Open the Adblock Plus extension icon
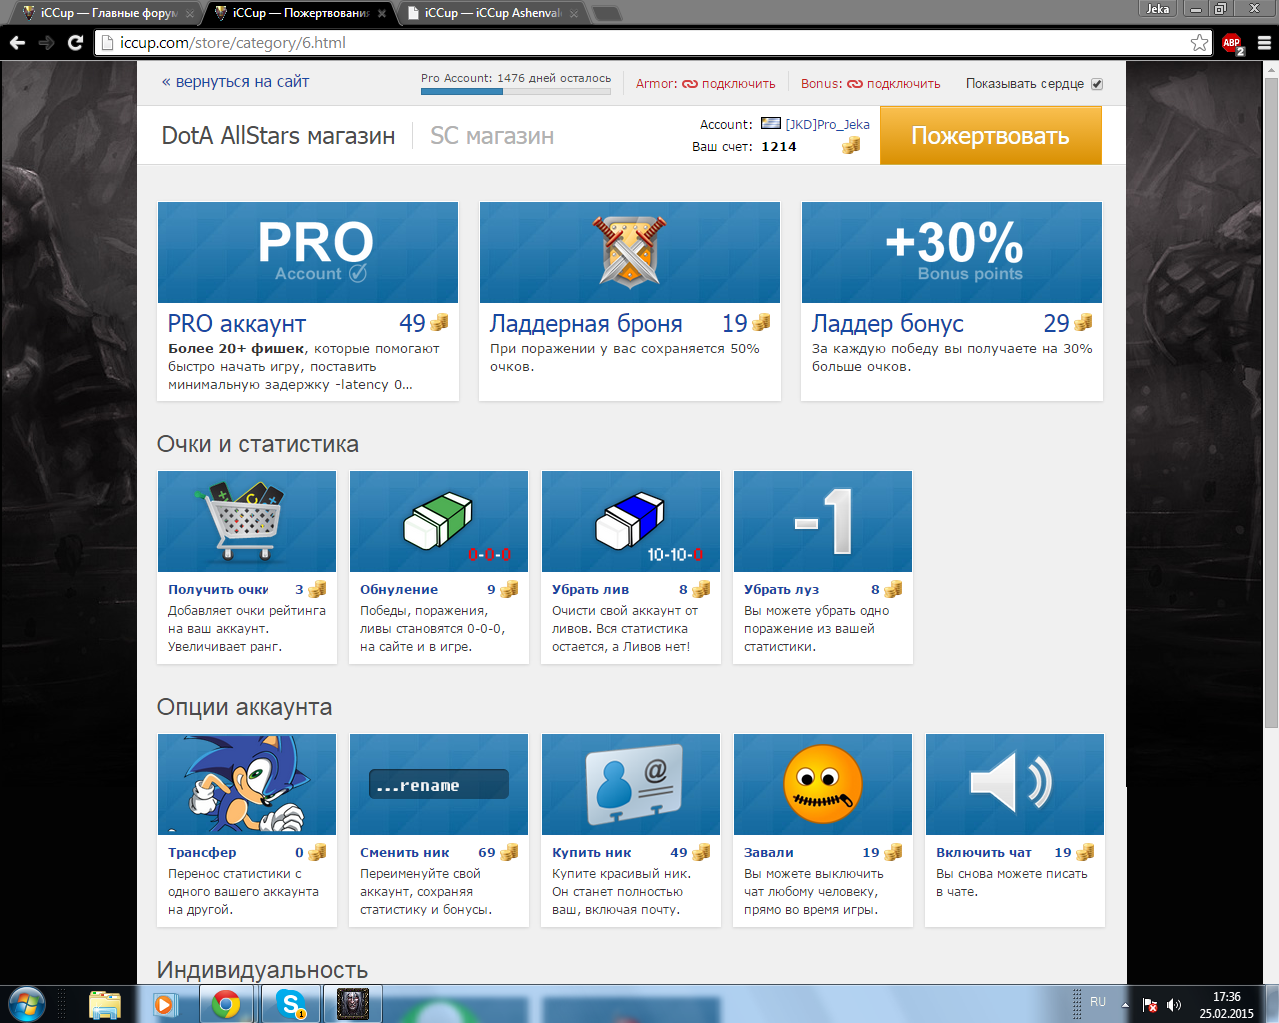 (x=1232, y=43)
